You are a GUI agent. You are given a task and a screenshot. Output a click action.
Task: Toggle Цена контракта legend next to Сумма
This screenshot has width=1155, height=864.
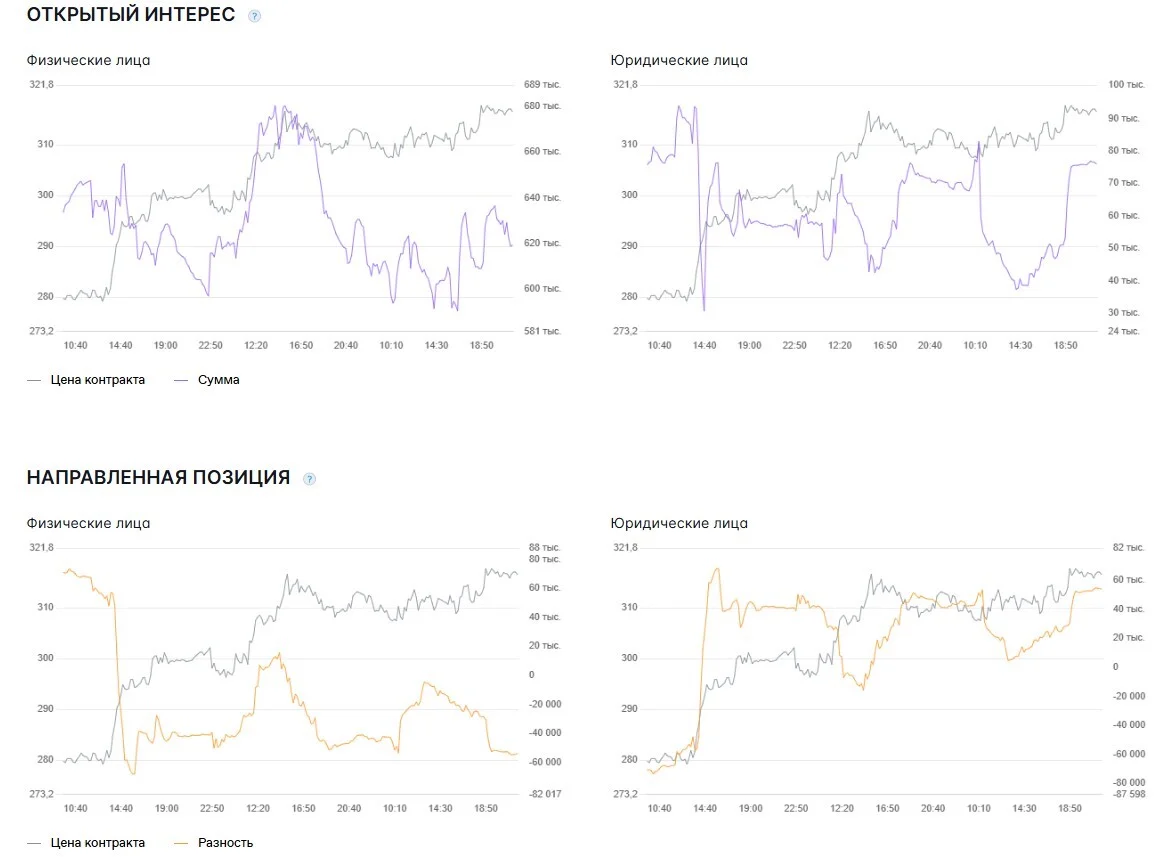[x=97, y=380]
